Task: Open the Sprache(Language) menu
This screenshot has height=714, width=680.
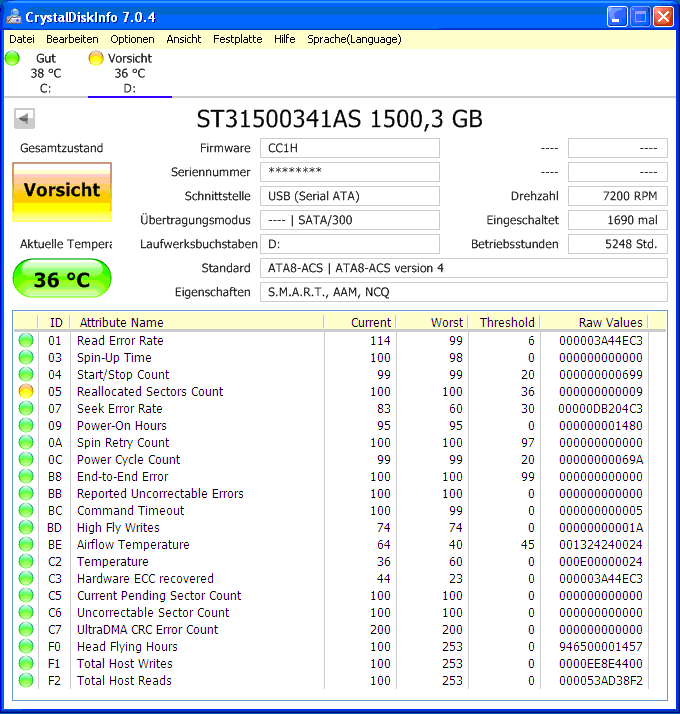Action: point(354,39)
